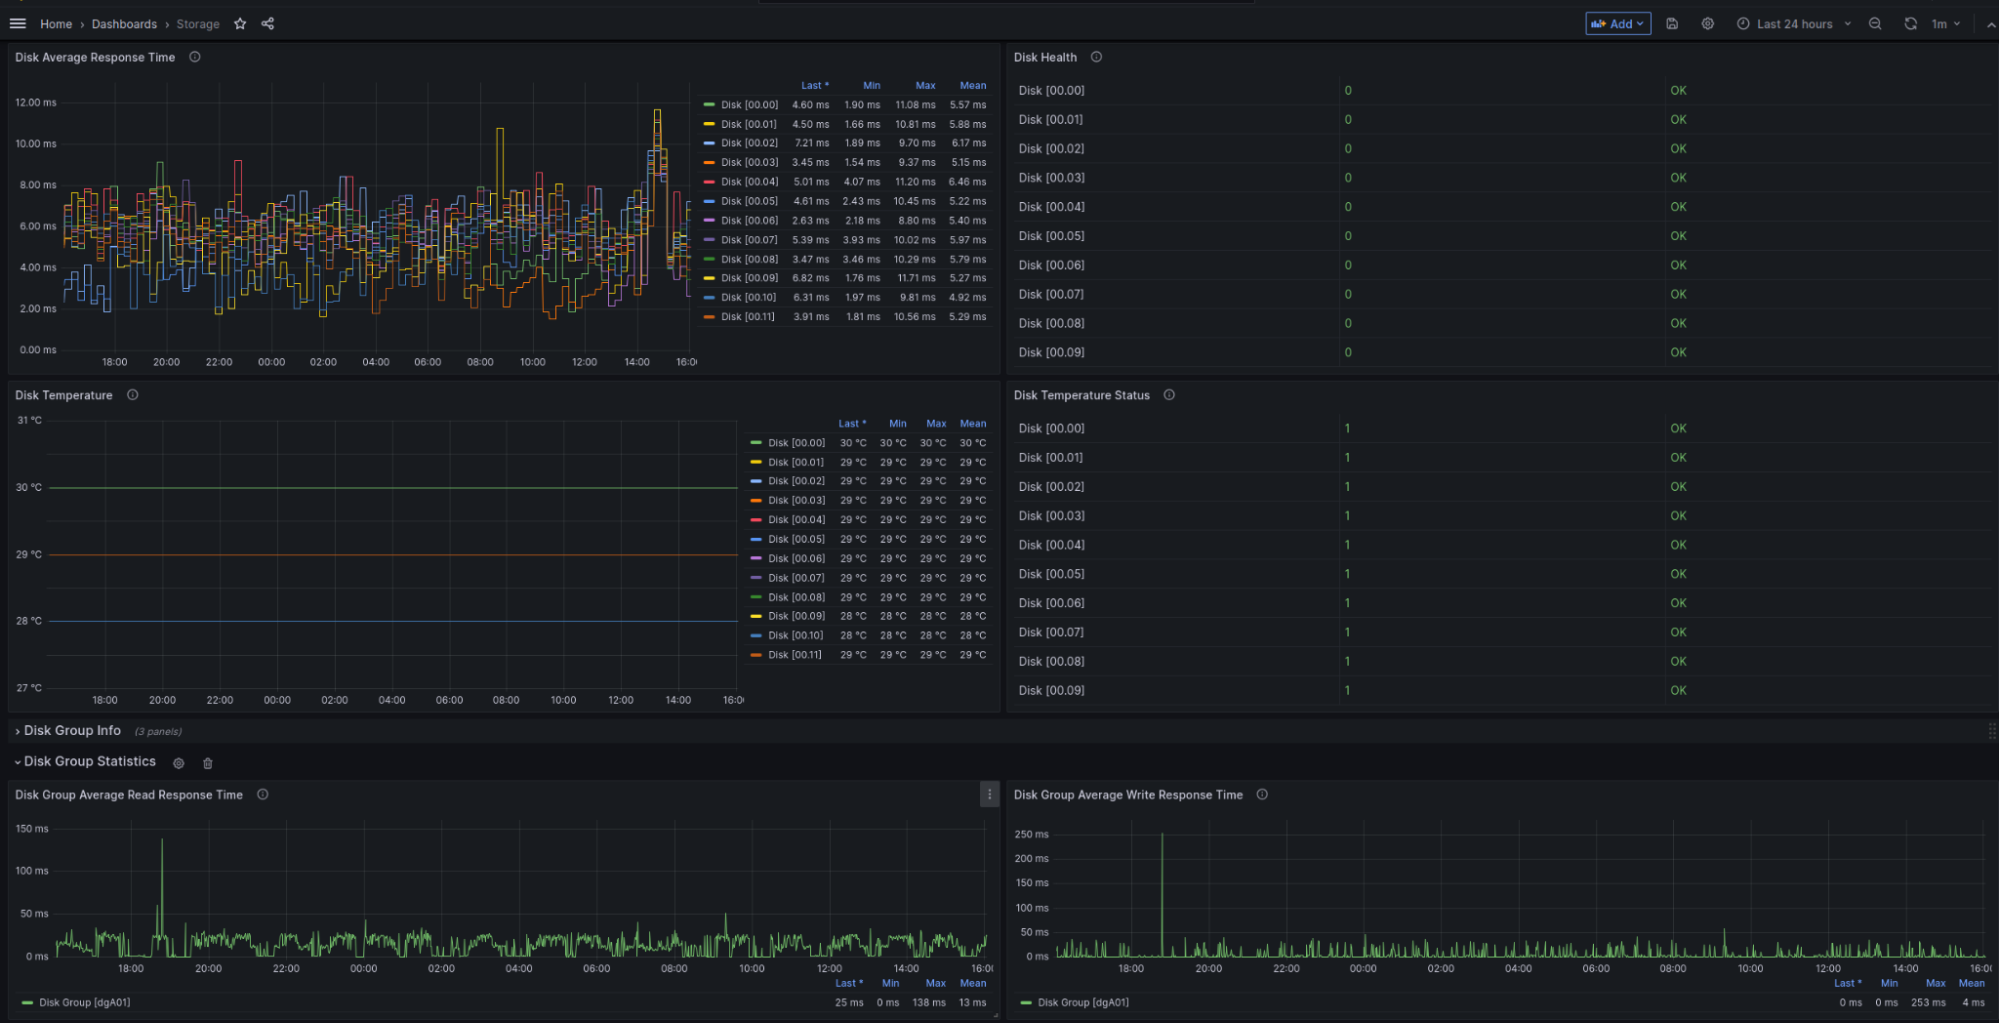Open Disk Group Statistics row settings gear
Viewport: 1999px width, 1023px height.
[179, 763]
